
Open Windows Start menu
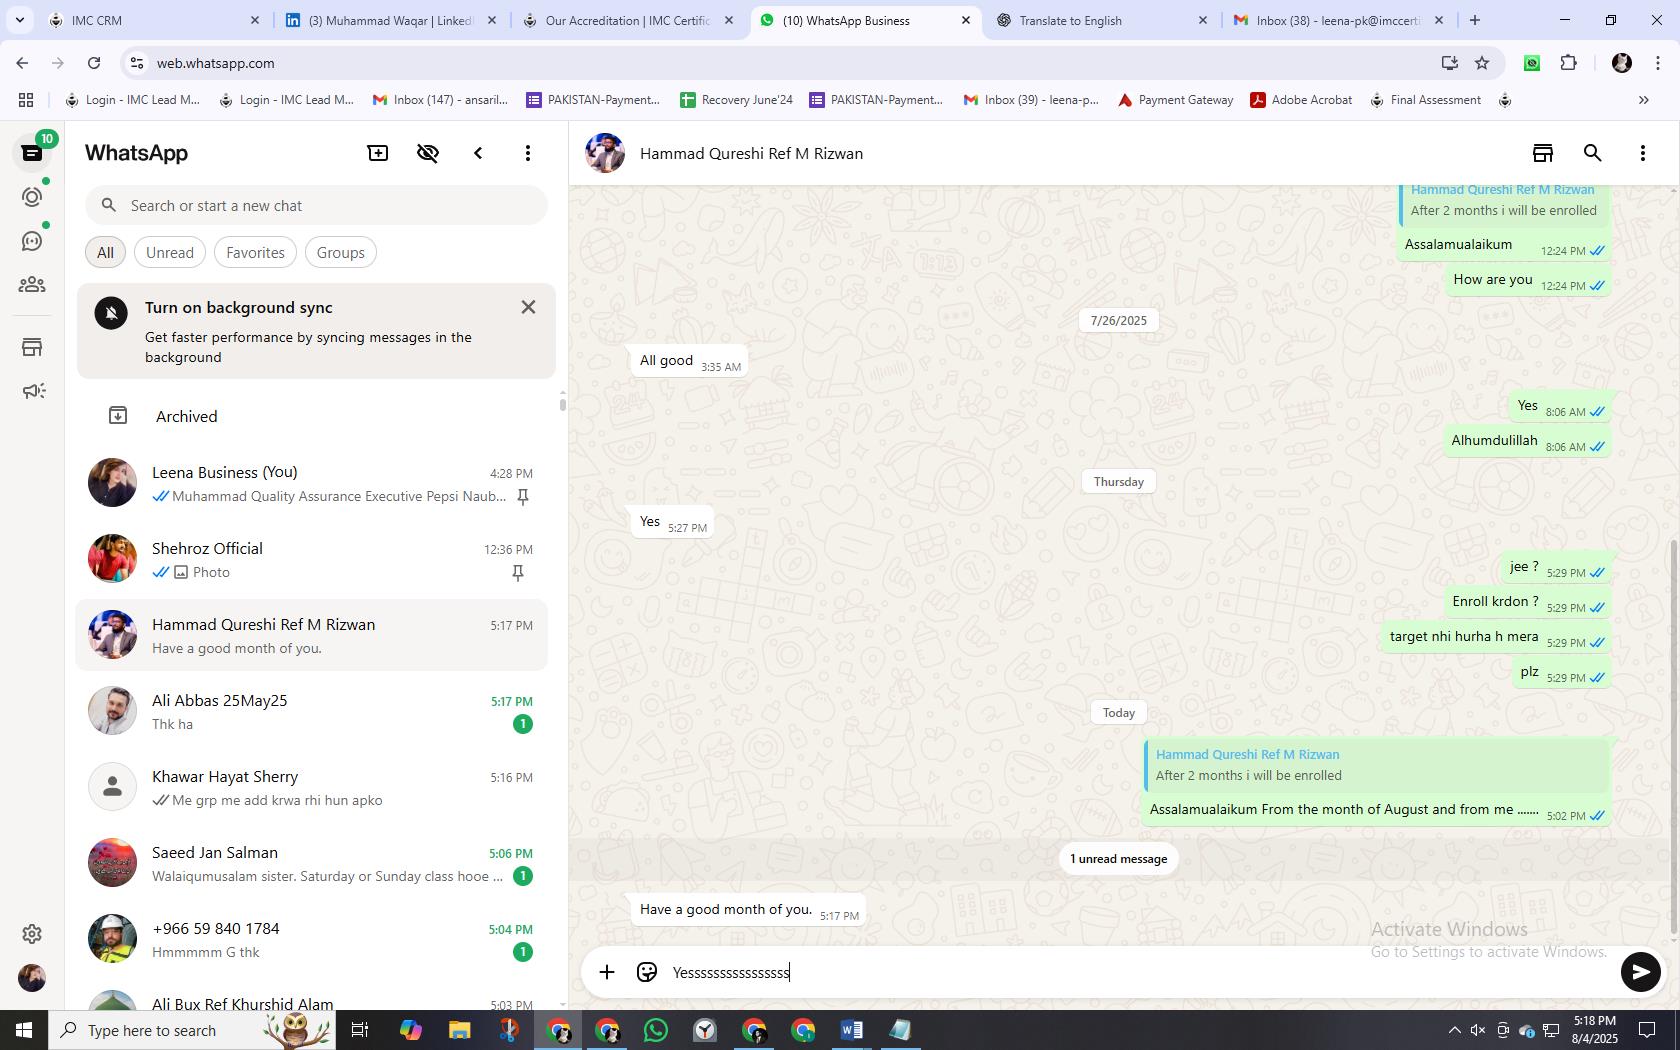[24, 1030]
